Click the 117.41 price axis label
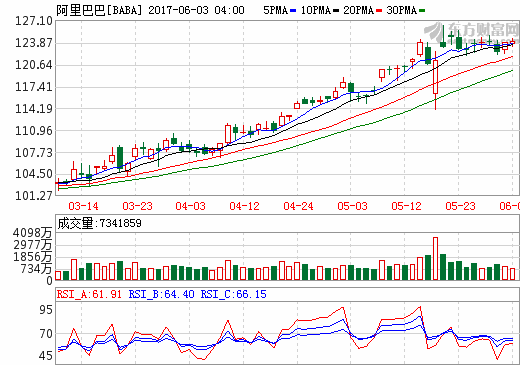Viewport: 520px width, 365px height. tap(34, 87)
